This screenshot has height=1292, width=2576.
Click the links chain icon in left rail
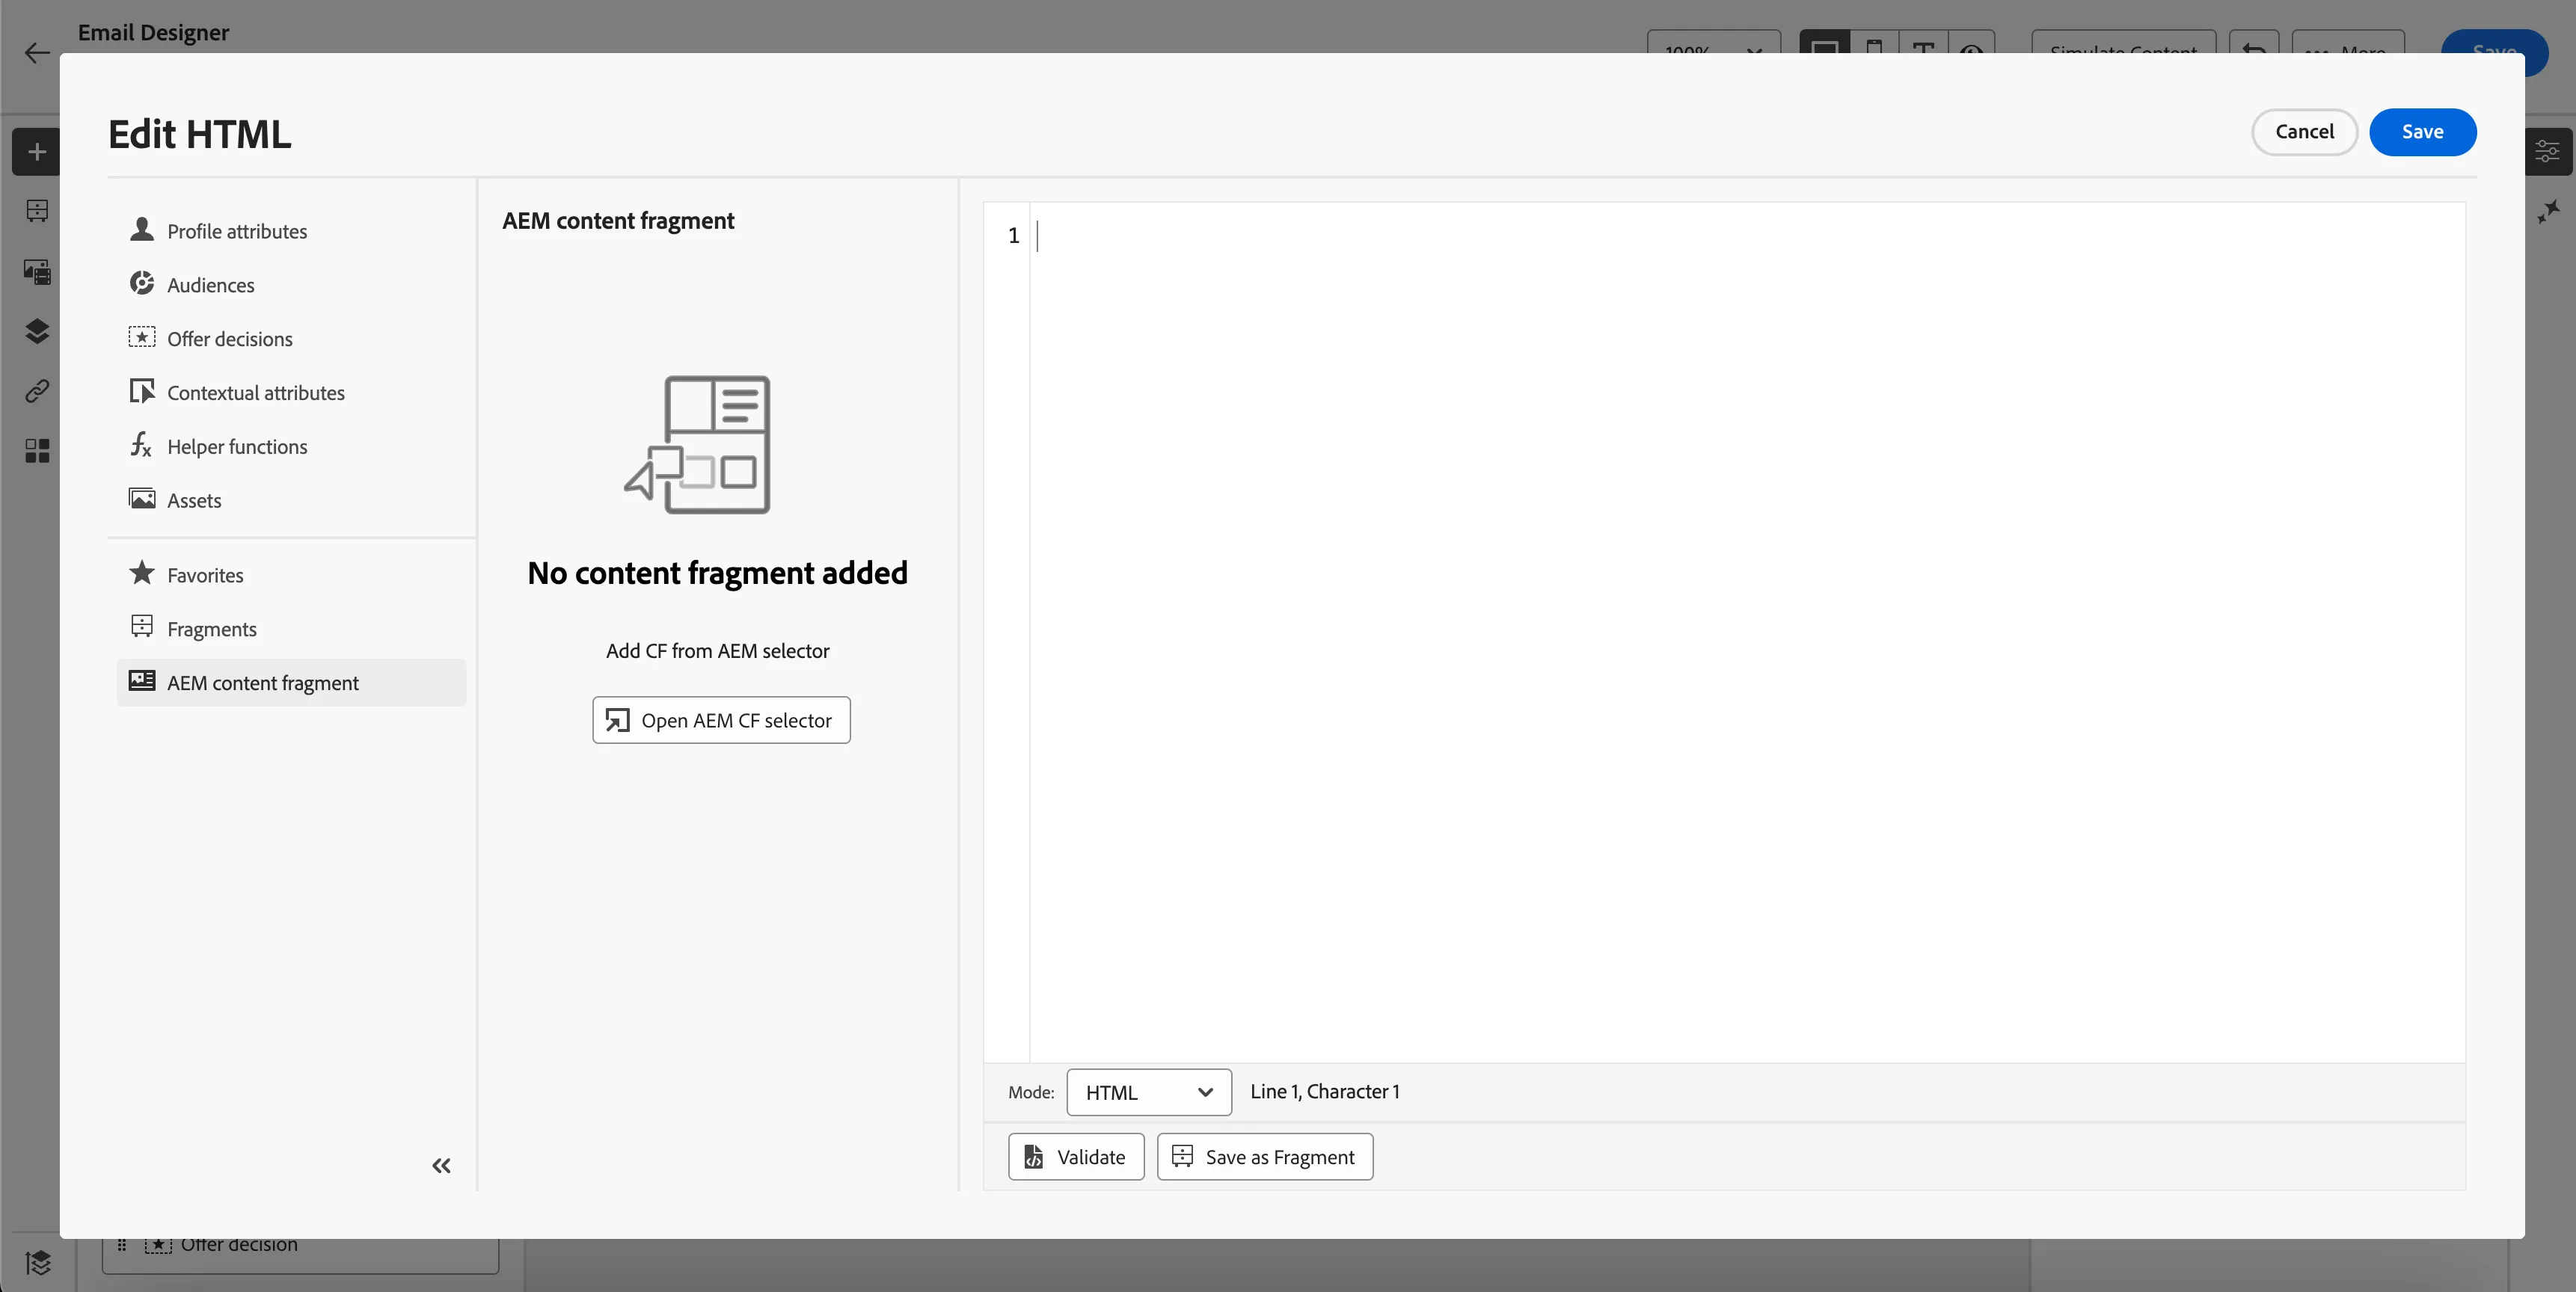(37, 391)
